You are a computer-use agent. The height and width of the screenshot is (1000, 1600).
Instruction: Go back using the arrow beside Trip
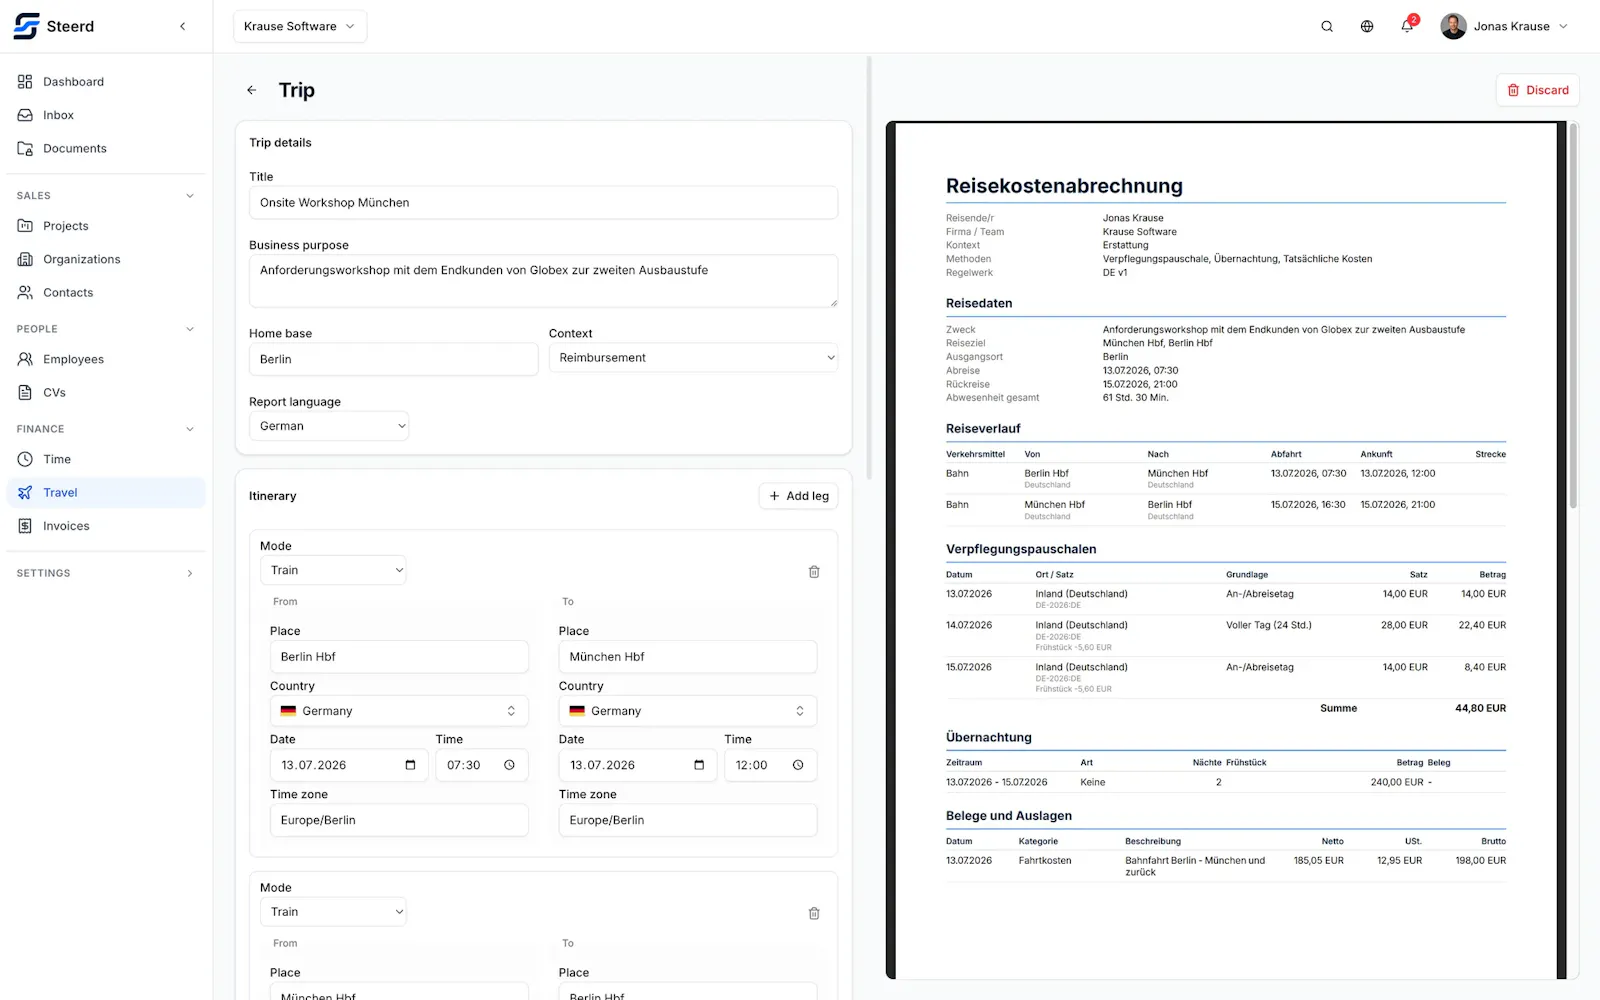tap(252, 90)
